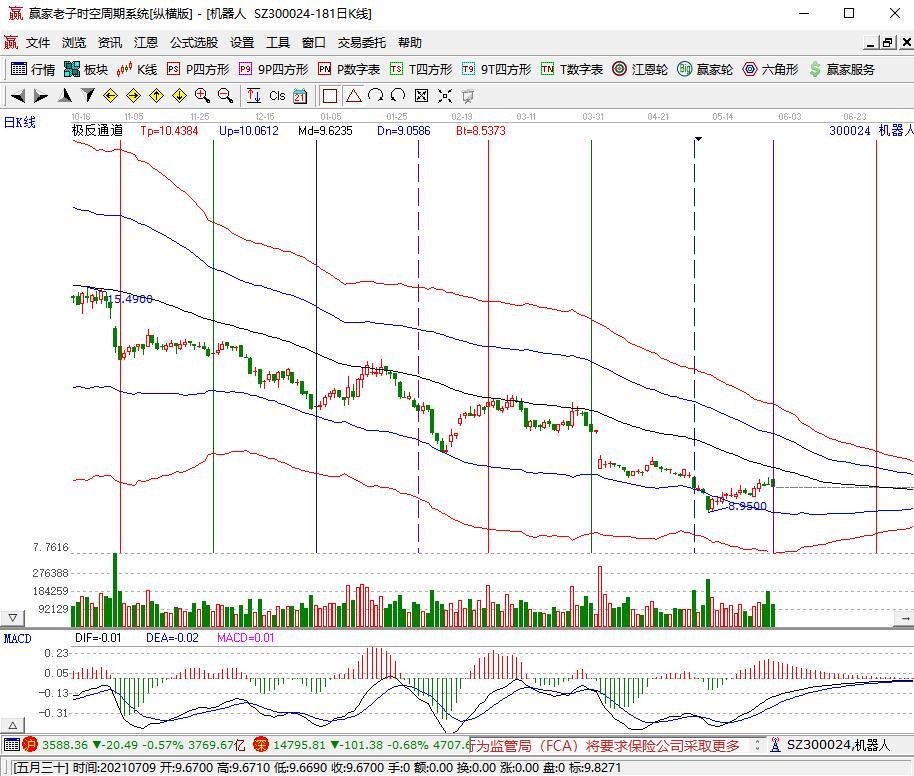Click the collapse arrows icon
This screenshot has height=776, width=914.
point(445,96)
